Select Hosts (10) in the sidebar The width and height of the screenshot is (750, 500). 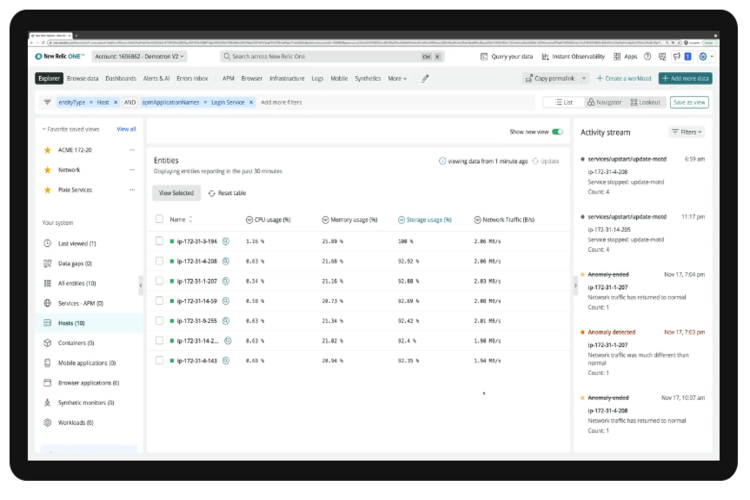[x=89, y=323]
